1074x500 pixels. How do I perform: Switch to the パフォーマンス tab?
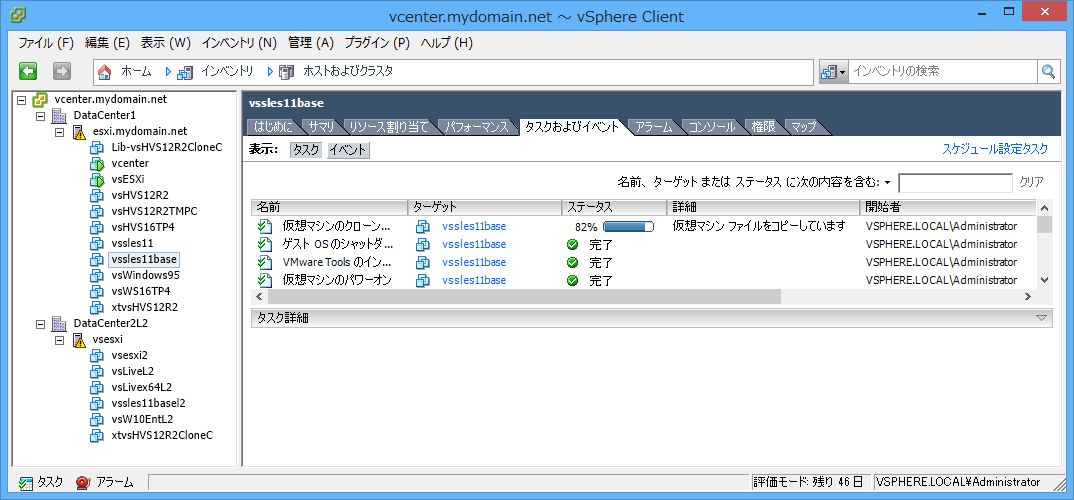coord(477,127)
